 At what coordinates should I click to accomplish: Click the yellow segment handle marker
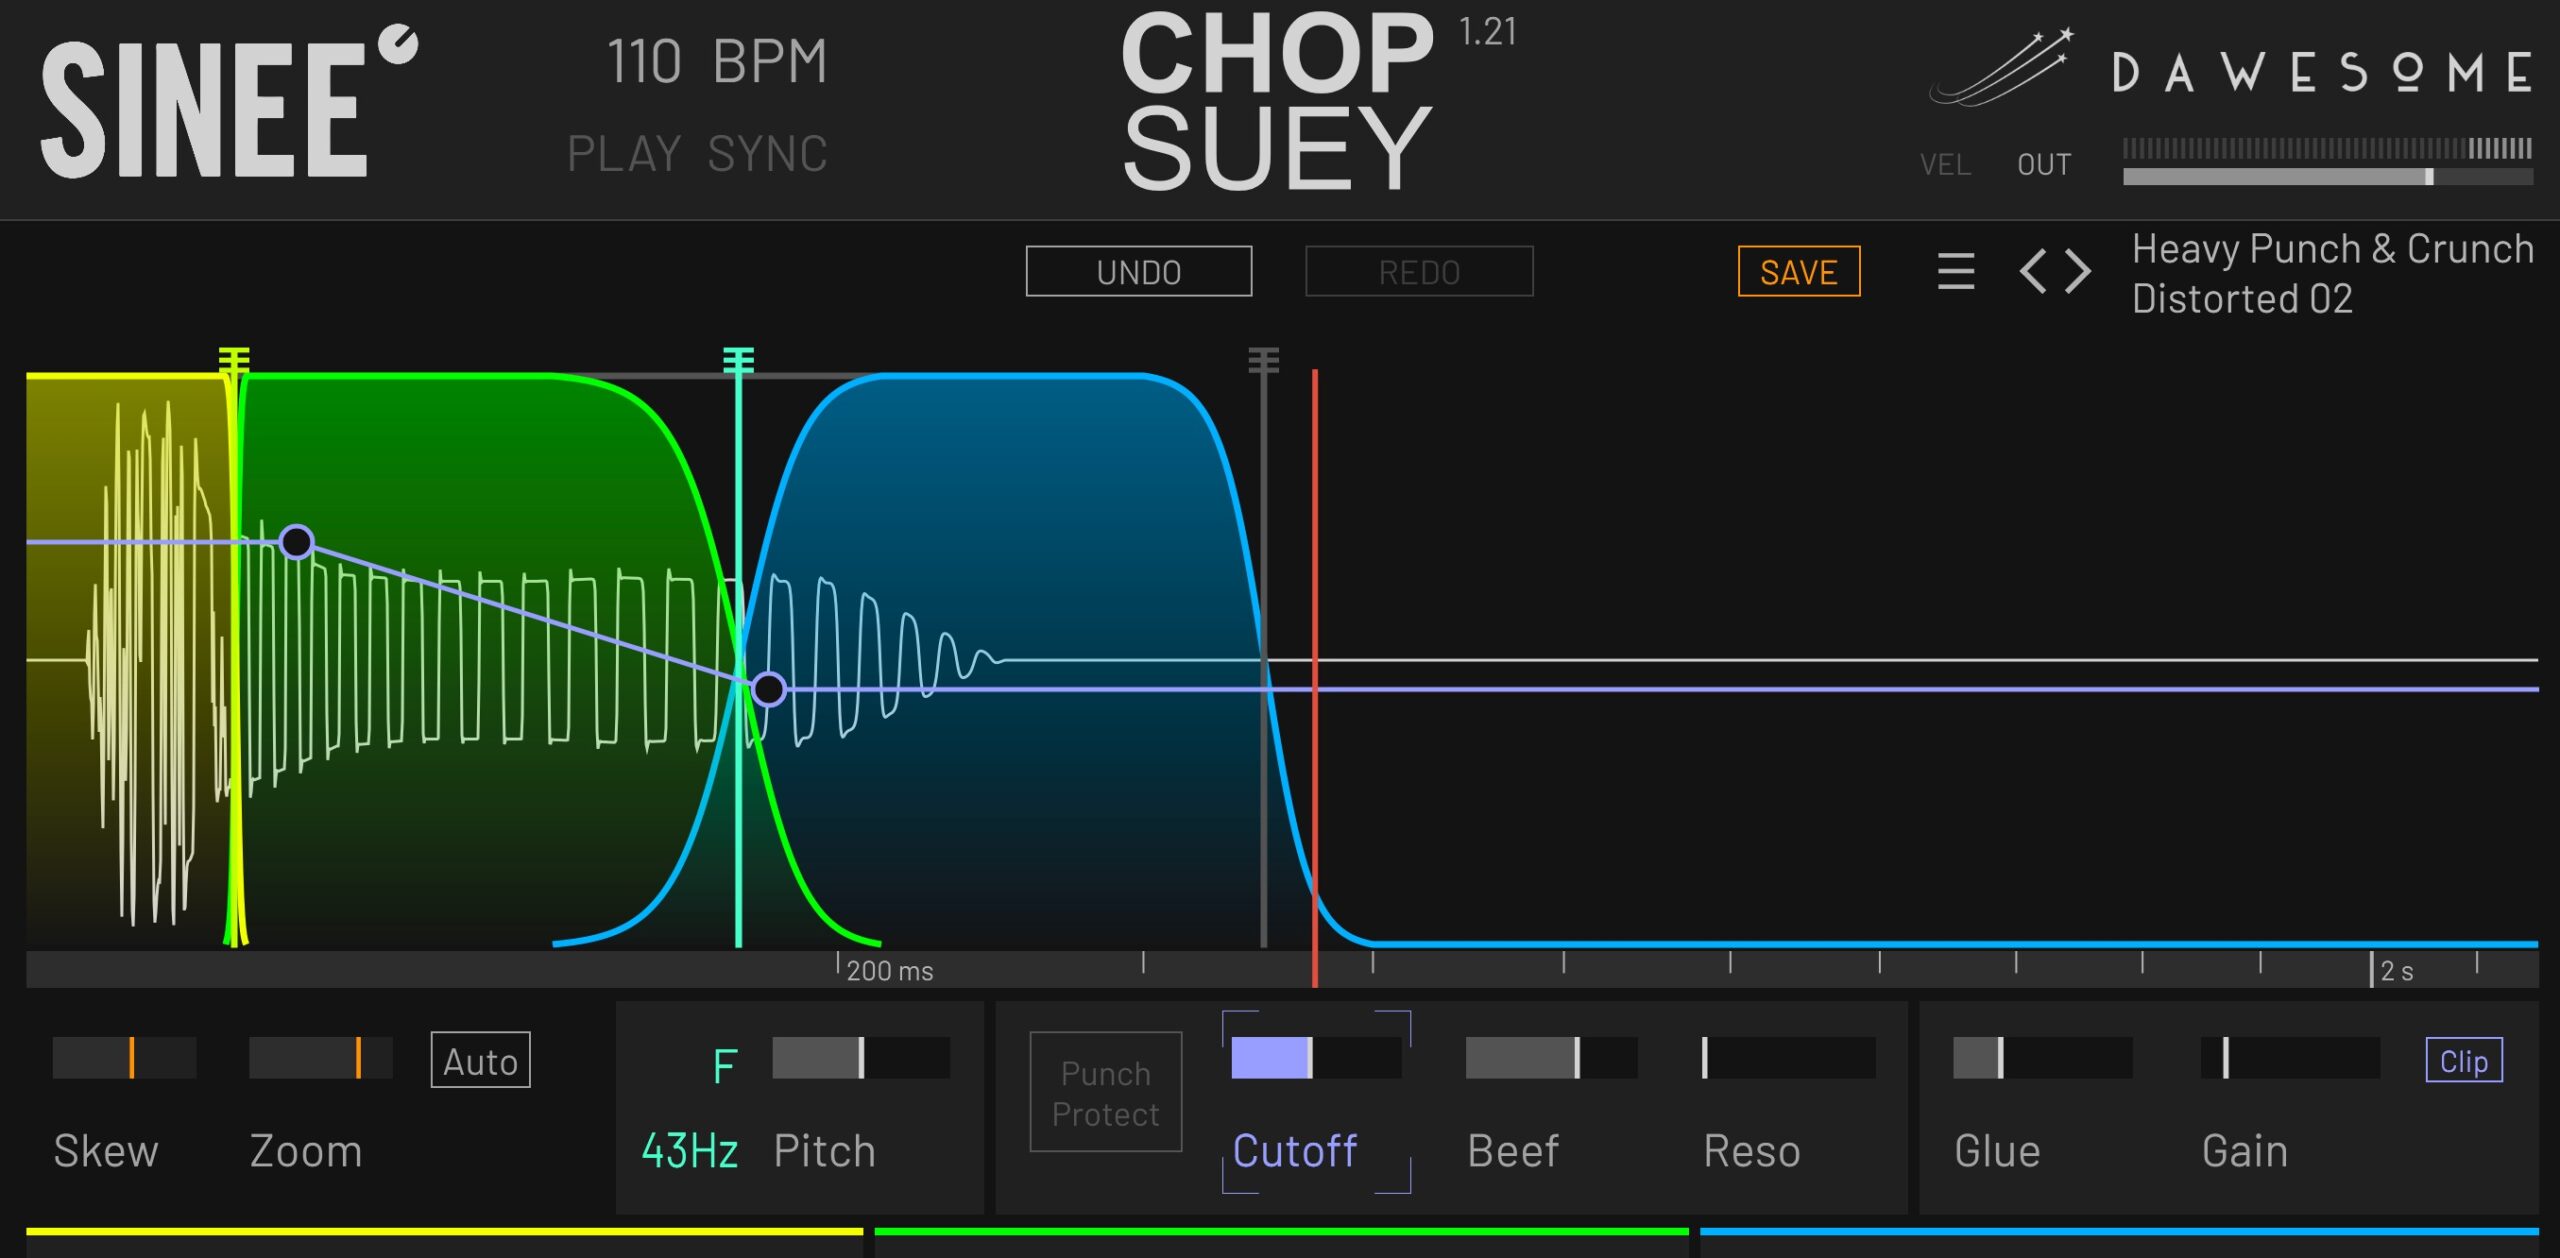click(x=233, y=360)
